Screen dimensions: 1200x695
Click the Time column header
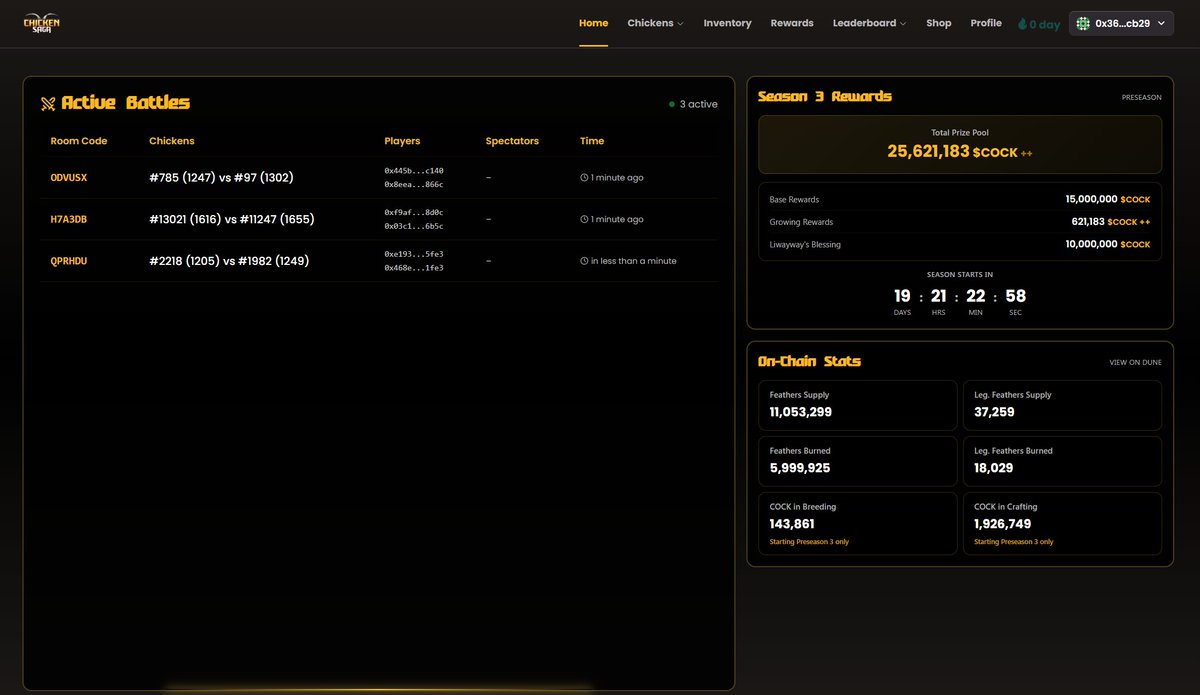[x=592, y=141]
